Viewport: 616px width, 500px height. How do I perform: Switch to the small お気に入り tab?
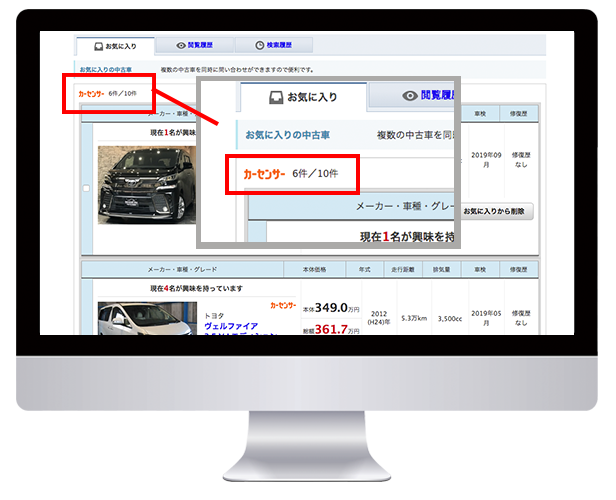[116, 45]
